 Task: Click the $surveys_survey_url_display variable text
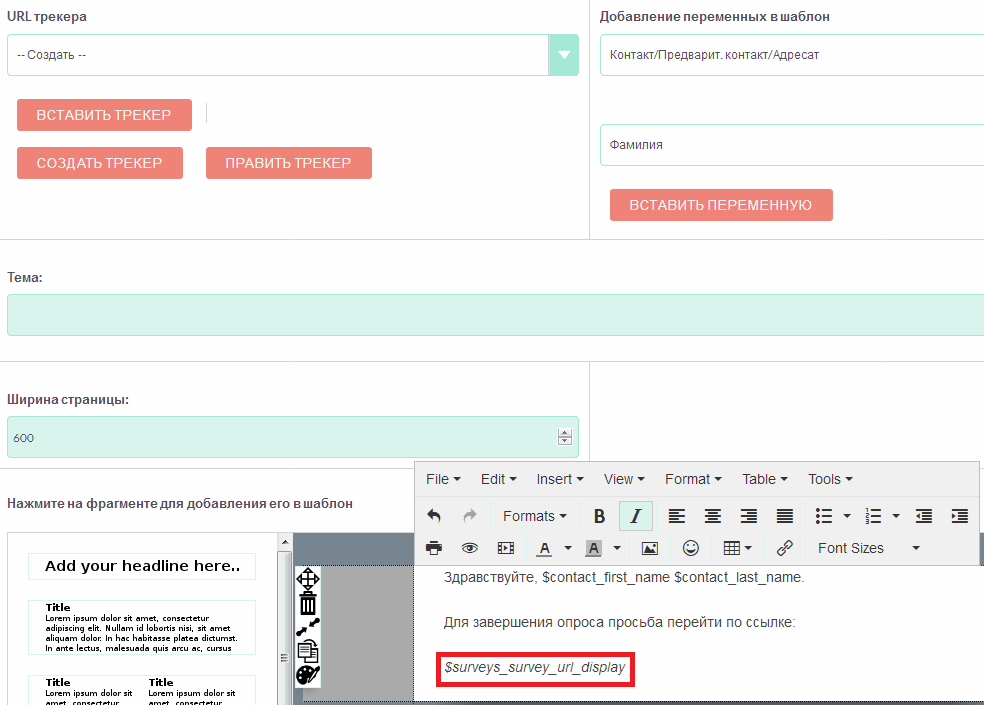(x=535, y=667)
